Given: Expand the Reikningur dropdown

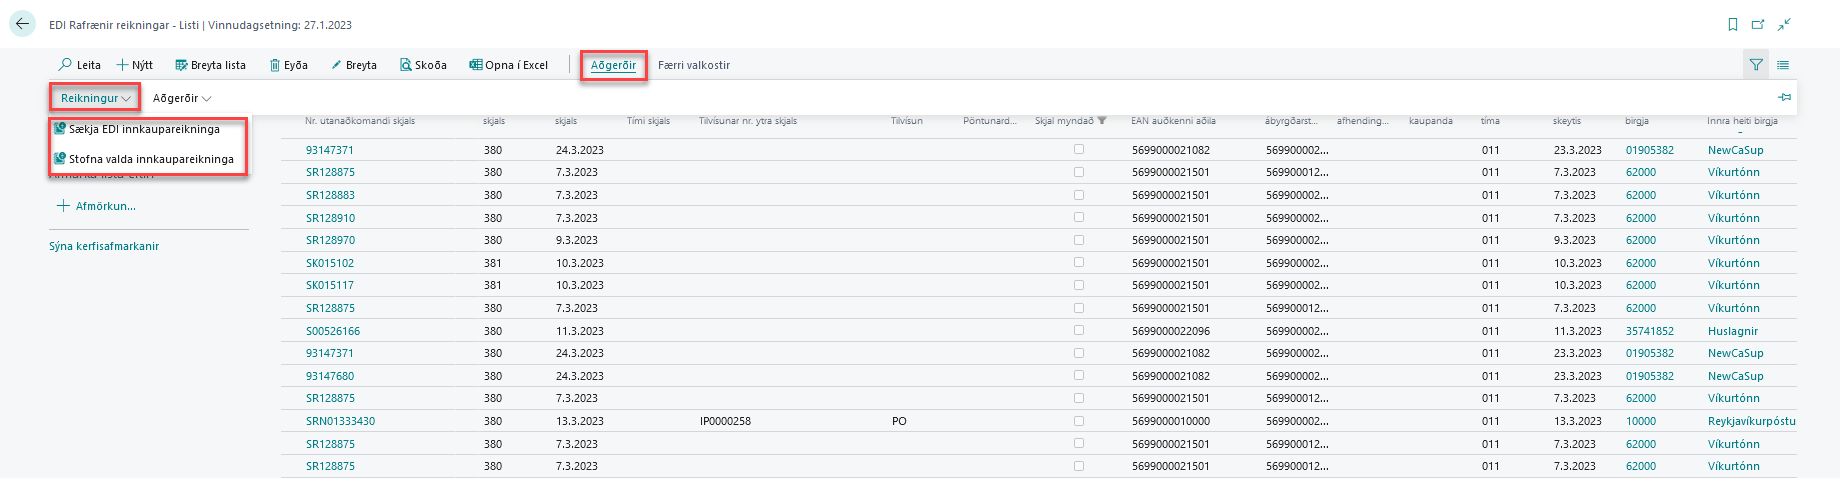Looking at the screenshot, I should point(95,98).
